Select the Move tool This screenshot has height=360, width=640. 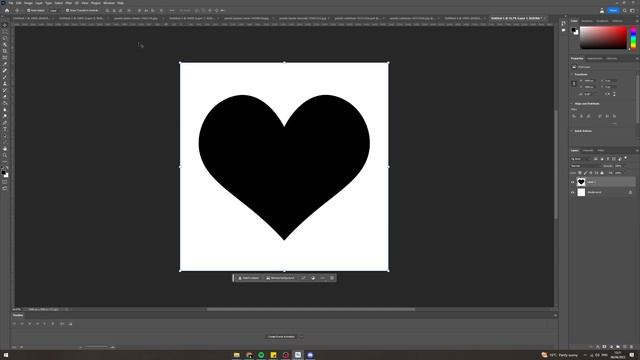tap(5, 25)
